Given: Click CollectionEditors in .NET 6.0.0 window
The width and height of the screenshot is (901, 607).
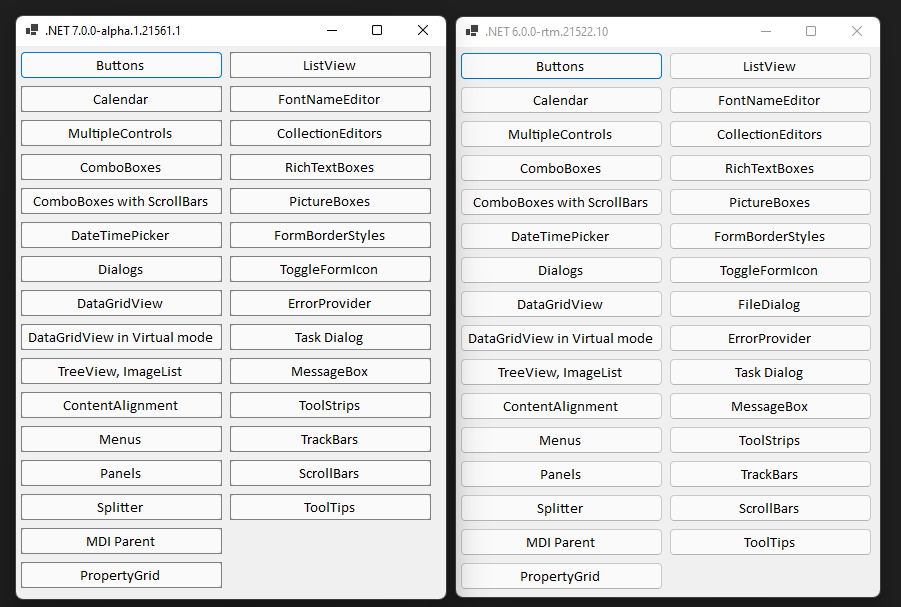Looking at the screenshot, I should pyautogui.click(x=771, y=134).
